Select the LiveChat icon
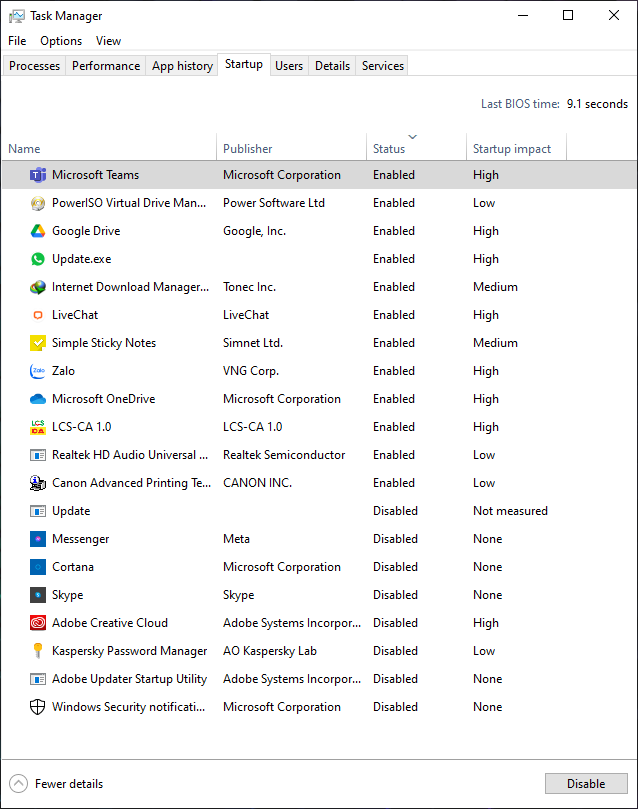This screenshot has width=638, height=809. pos(38,315)
